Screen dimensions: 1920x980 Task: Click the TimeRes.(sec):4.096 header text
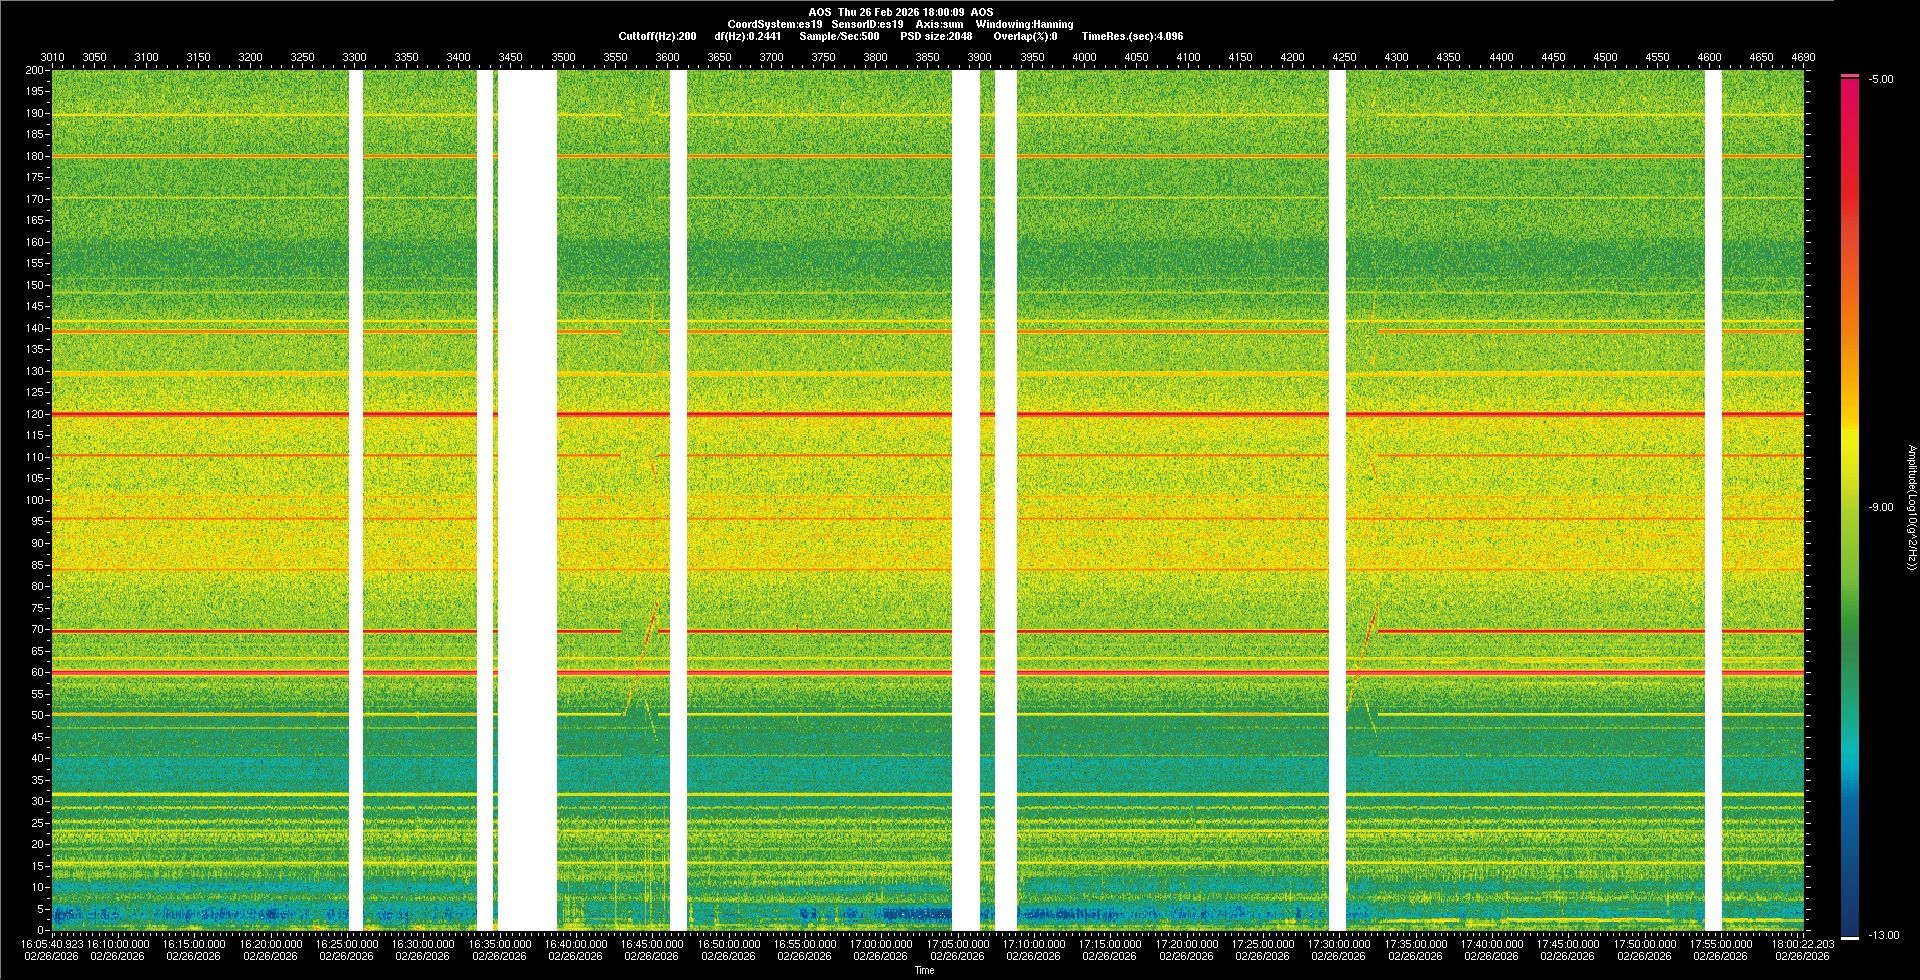tap(1132, 36)
